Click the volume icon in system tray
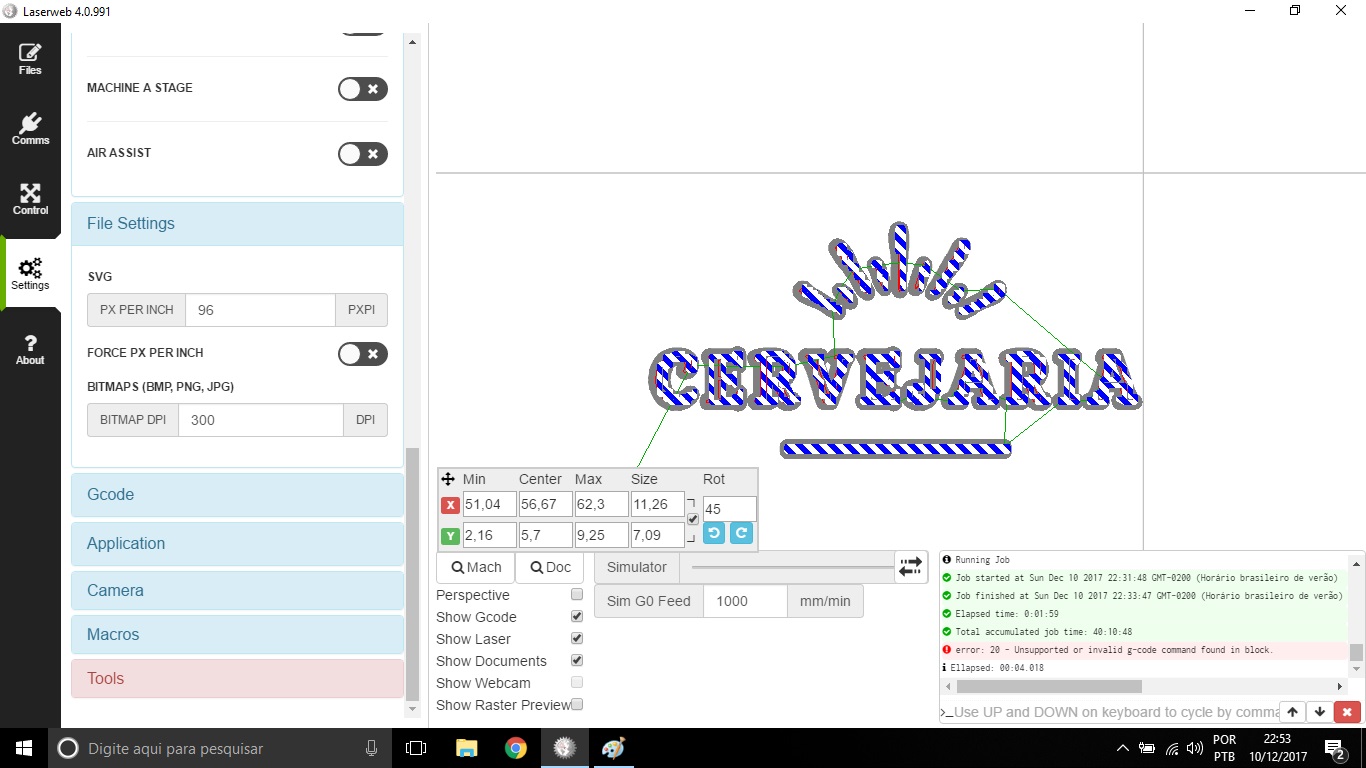1366x768 pixels. pos(1194,748)
